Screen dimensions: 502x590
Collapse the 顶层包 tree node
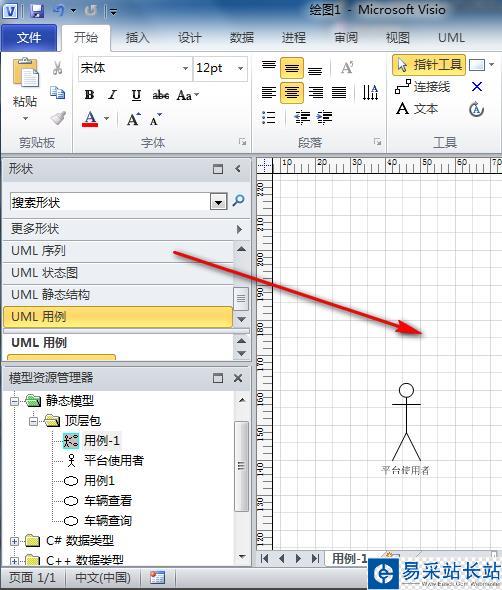(33, 421)
